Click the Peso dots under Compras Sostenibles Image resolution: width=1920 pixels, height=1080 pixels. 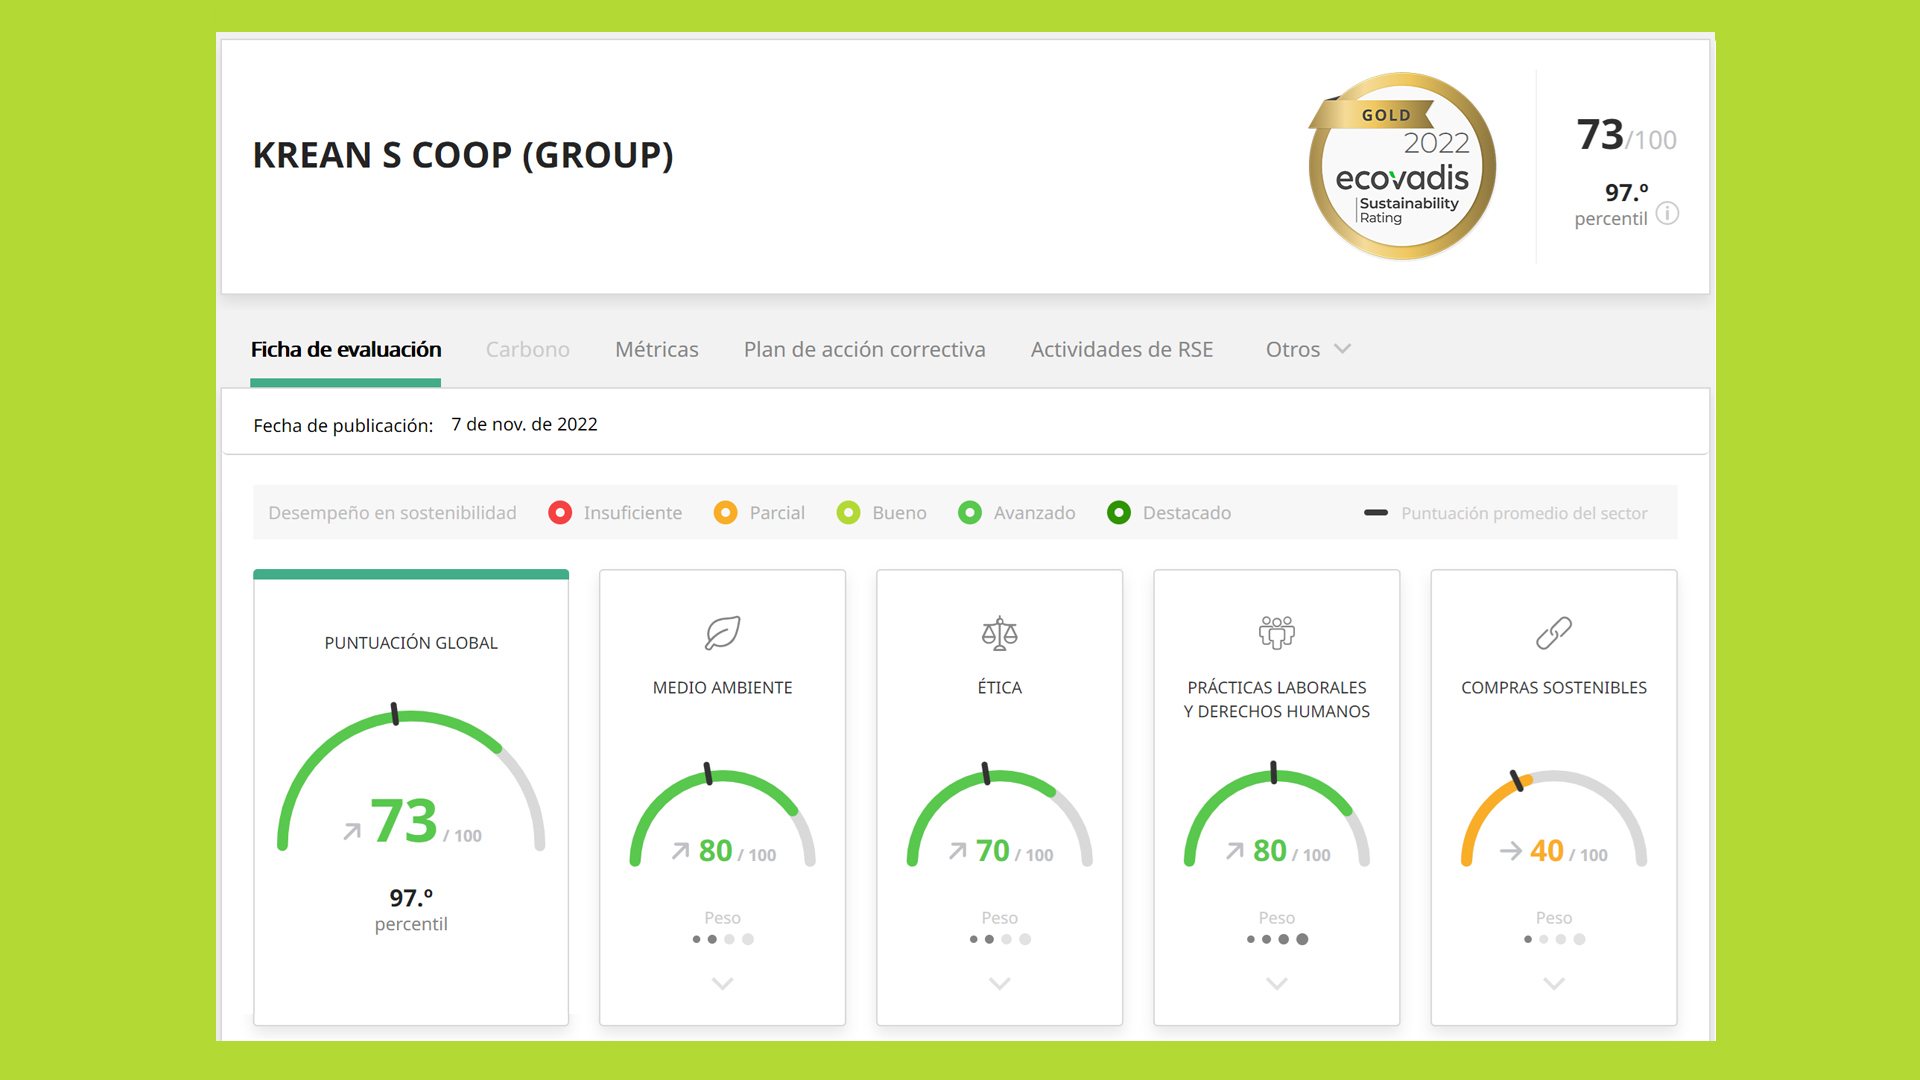[1554, 939]
